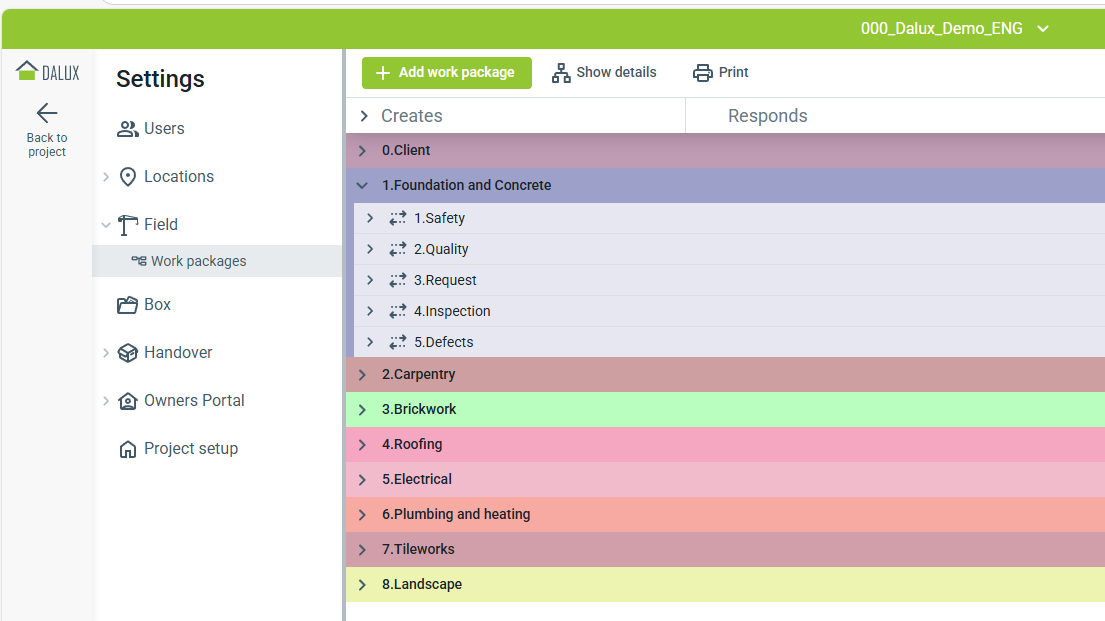This screenshot has height=621, width=1105.
Task: Click the Project setup house icon
Action: pos(128,449)
